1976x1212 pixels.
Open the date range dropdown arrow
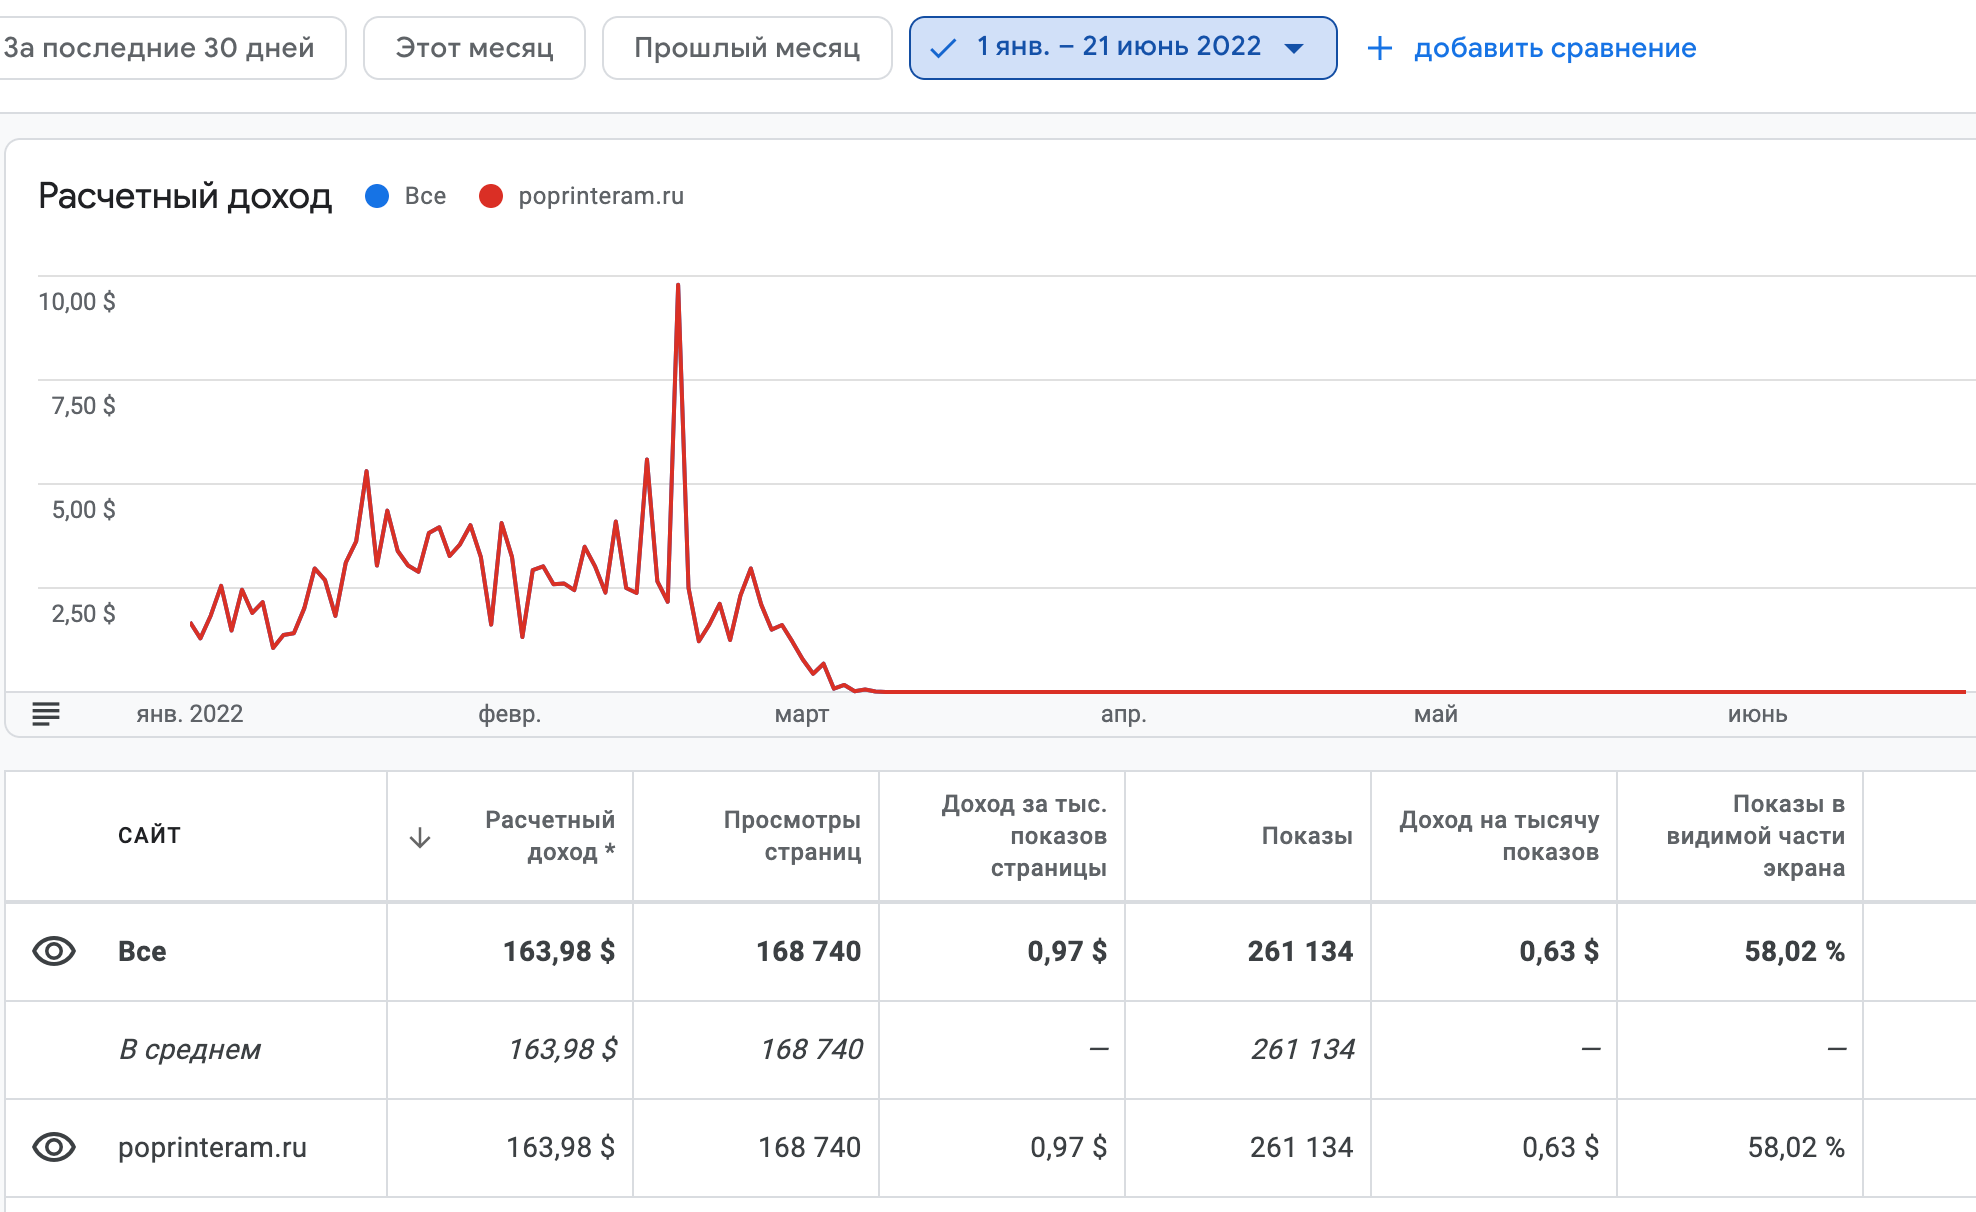point(1294,48)
